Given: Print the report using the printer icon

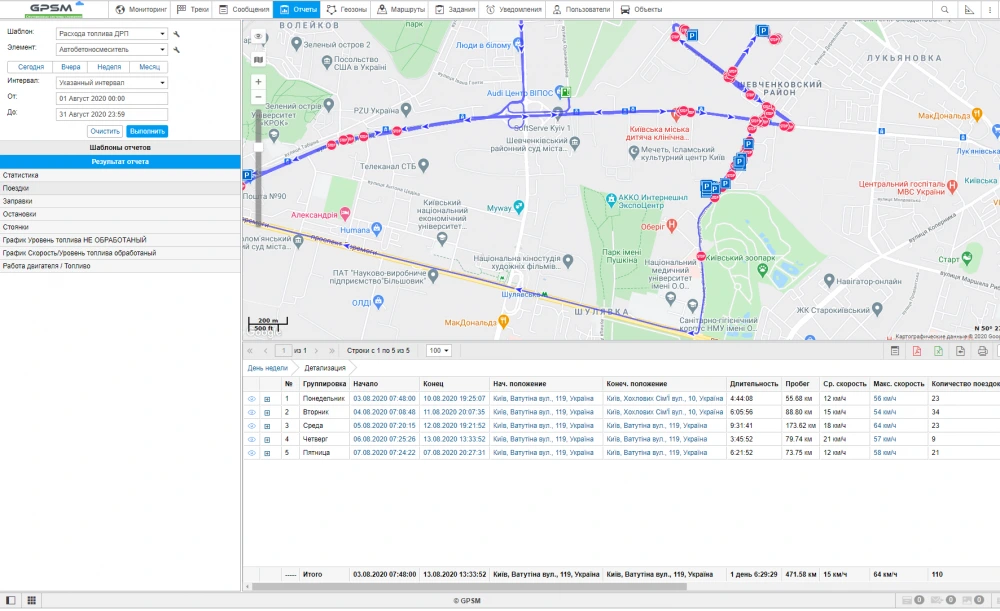Looking at the screenshot, I should 981,351.
